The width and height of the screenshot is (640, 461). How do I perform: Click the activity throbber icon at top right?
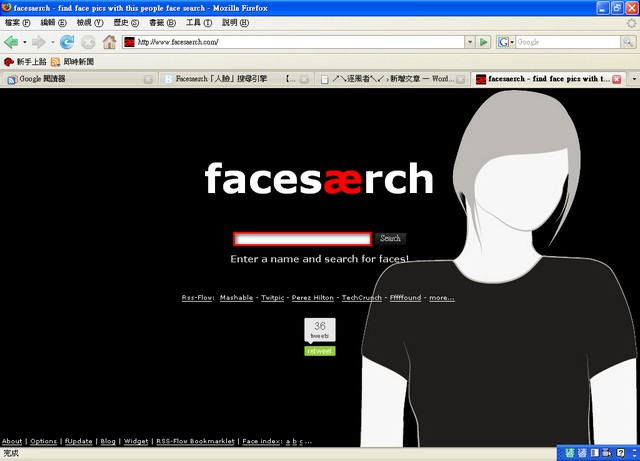coord(631,23)
